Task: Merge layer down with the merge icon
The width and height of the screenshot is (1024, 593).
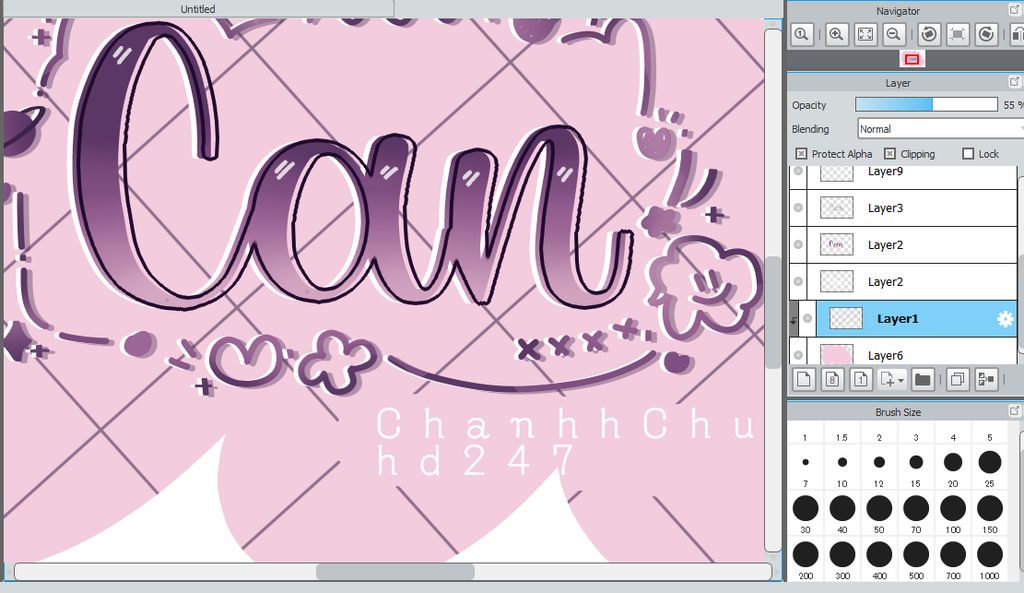Action: click(986, 379)
